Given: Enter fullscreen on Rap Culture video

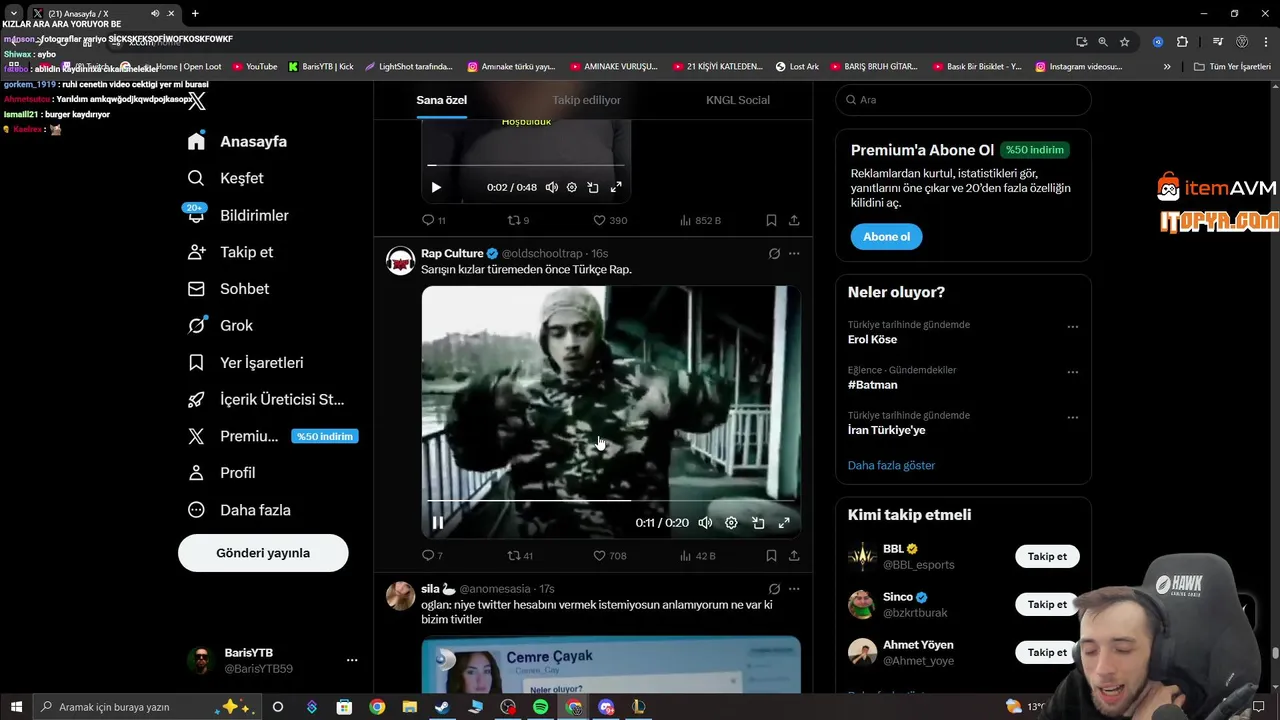Looking at the screenshot, I should coord(784,522).
